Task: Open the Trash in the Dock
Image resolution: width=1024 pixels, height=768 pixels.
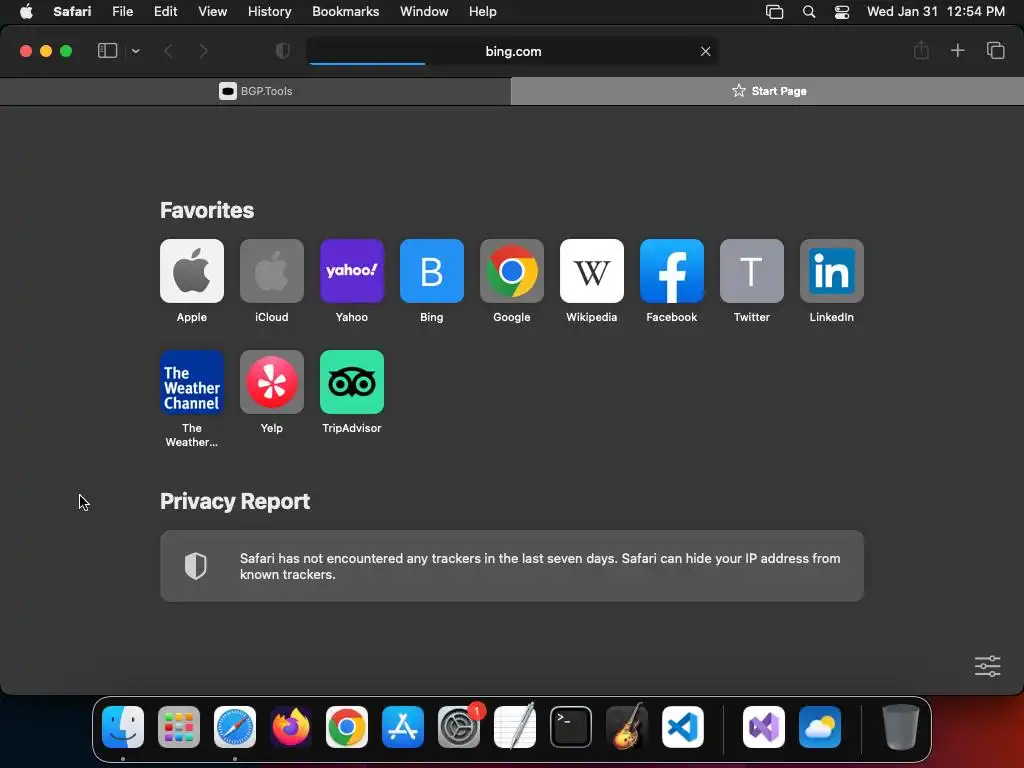Action: pyautogui.click(x=901, y=727)
